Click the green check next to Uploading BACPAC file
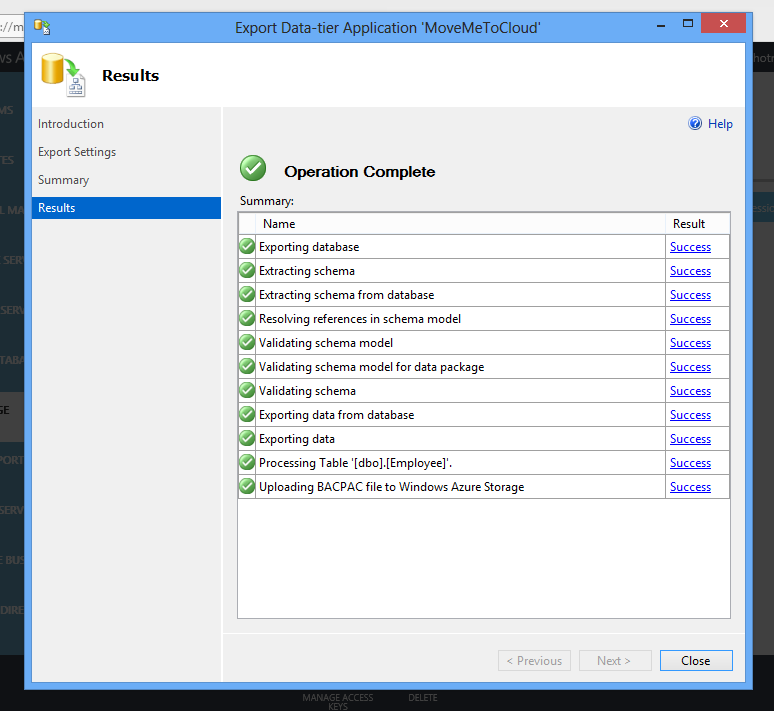 point(247,487)
